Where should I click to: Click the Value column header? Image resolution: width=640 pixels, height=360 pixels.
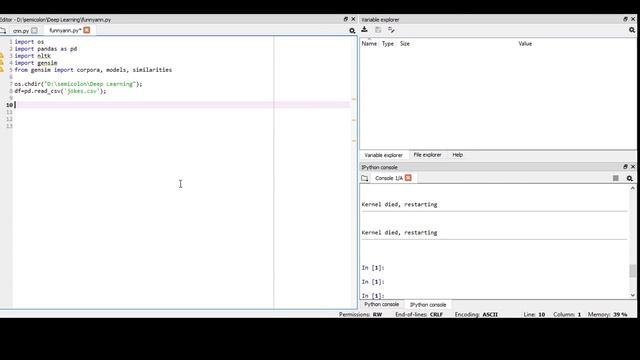coord(525,44)
